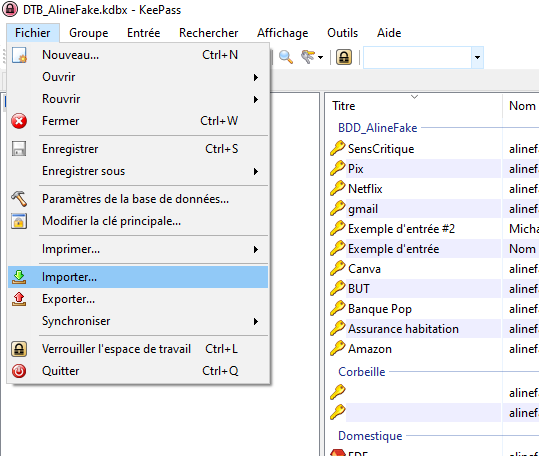The height and width of the screenshot is (456, 539).
Task: Select the Banque Pop entry title
Action: coord(380,309)
